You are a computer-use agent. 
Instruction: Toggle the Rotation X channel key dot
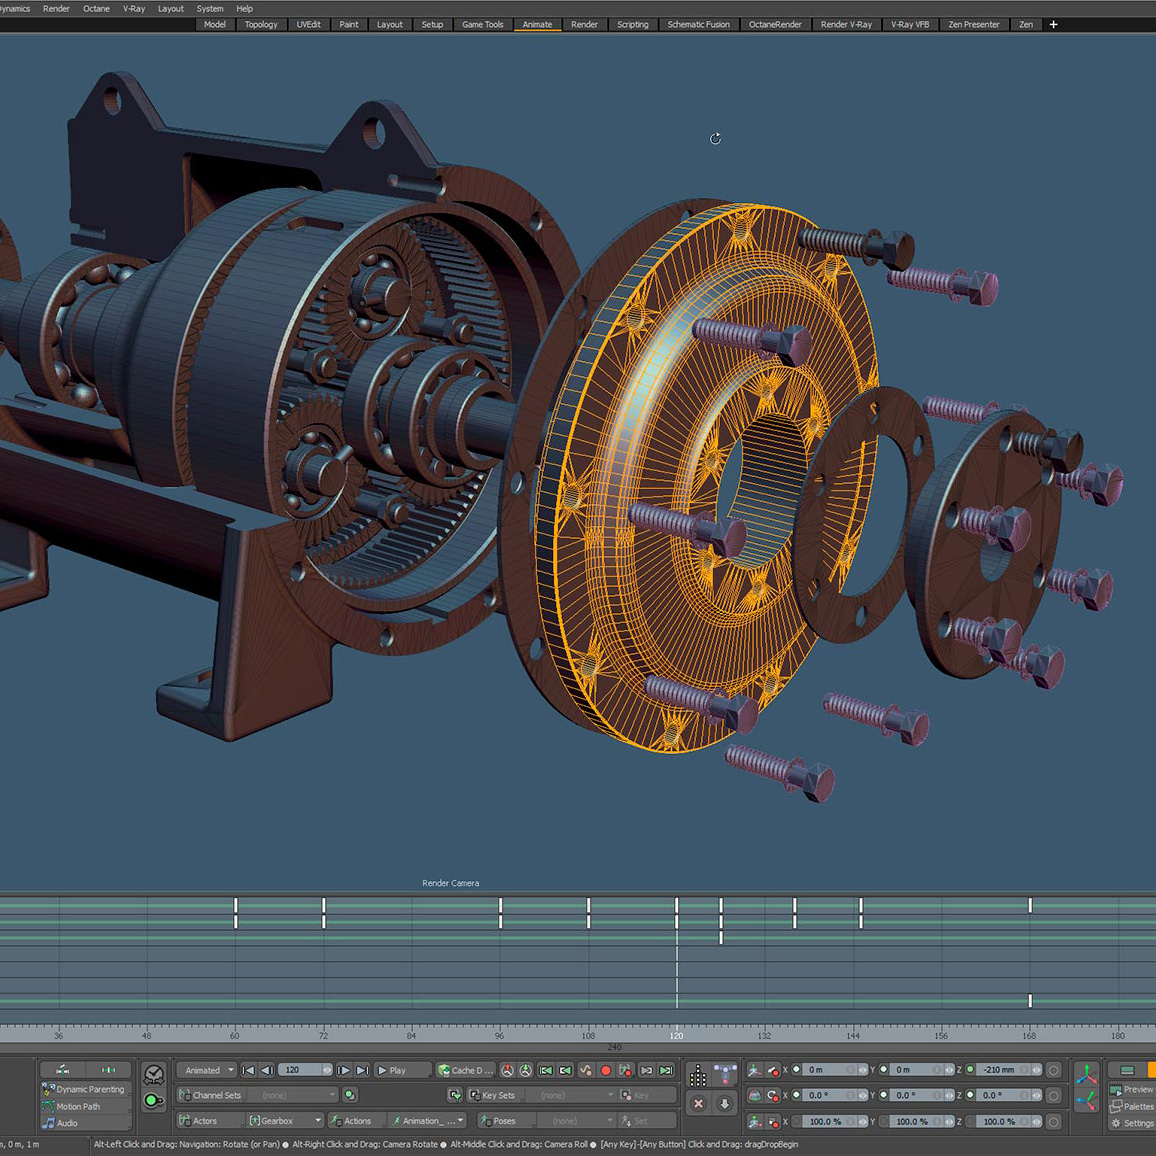(796, 1096)
